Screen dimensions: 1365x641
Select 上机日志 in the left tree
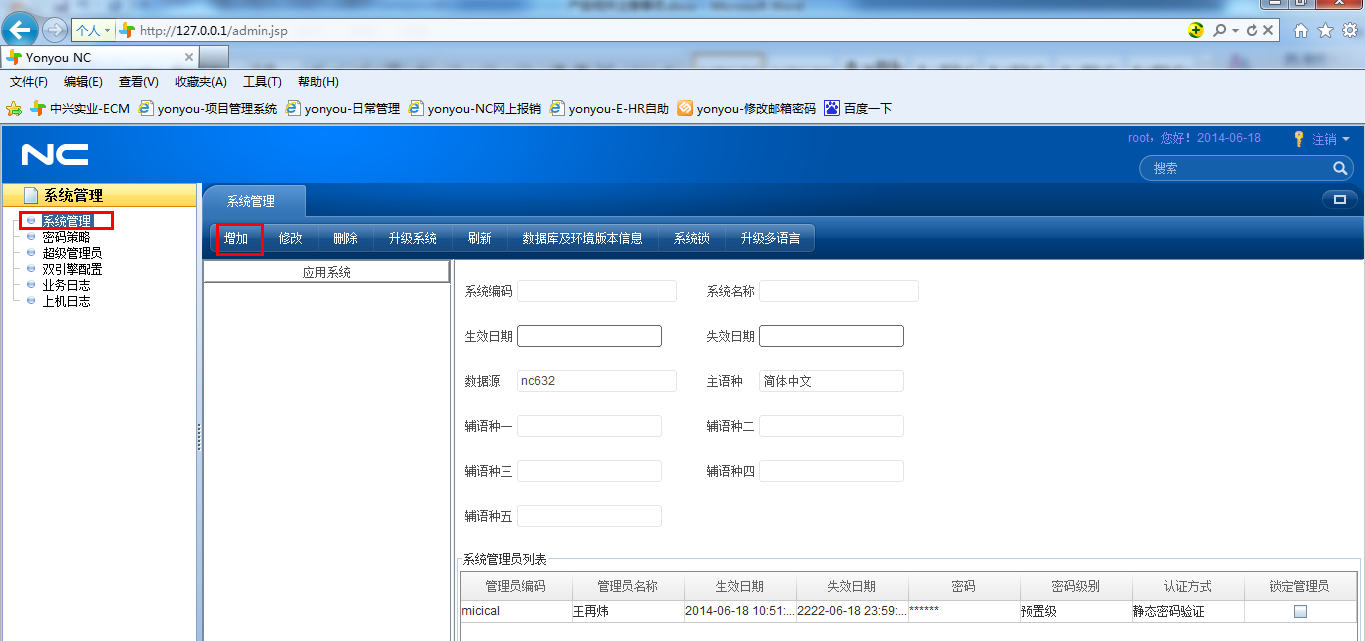(66, 301)
